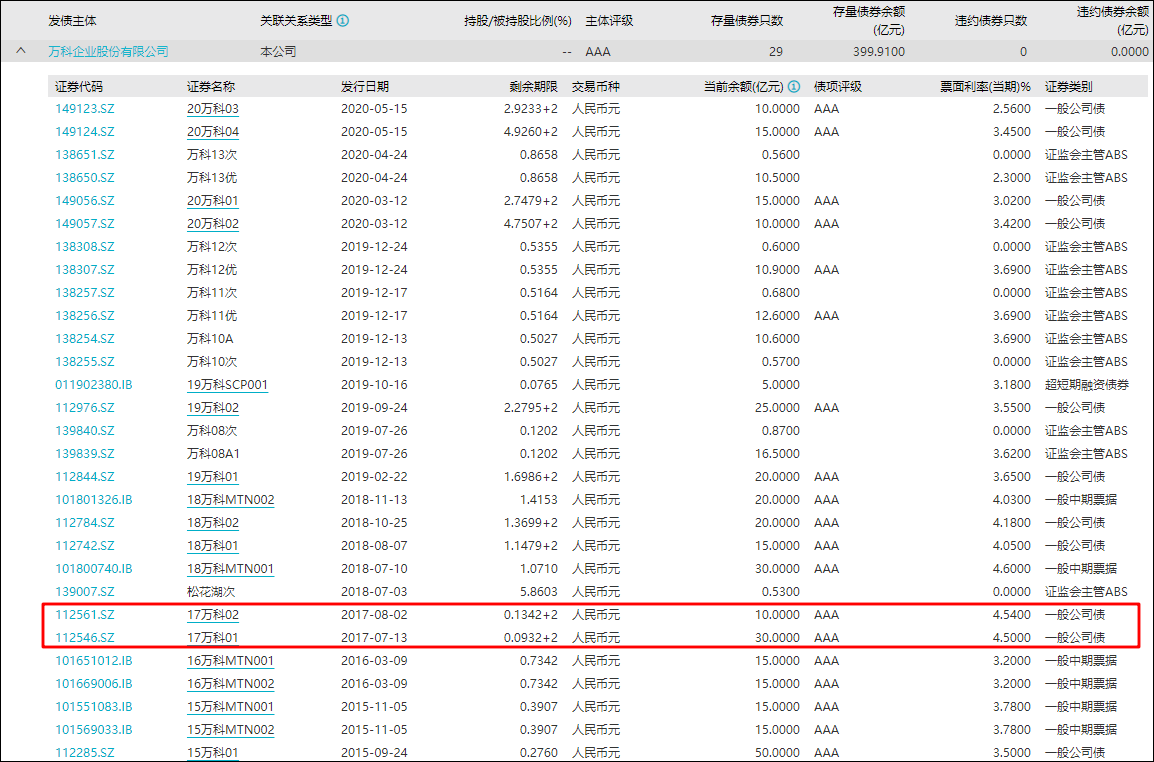The height and width of the screenshot is (762, 1154).
Task: Click the 发行日期 column header
Action: pos(365,86)
